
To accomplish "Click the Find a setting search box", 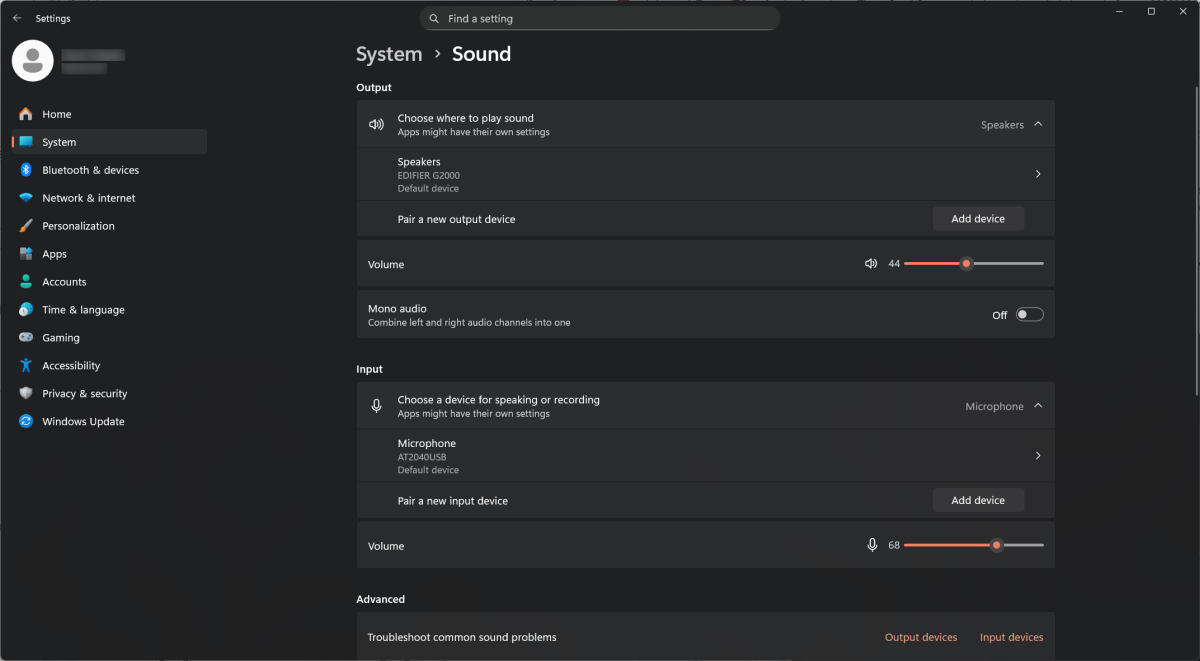I will click(599, 18).
